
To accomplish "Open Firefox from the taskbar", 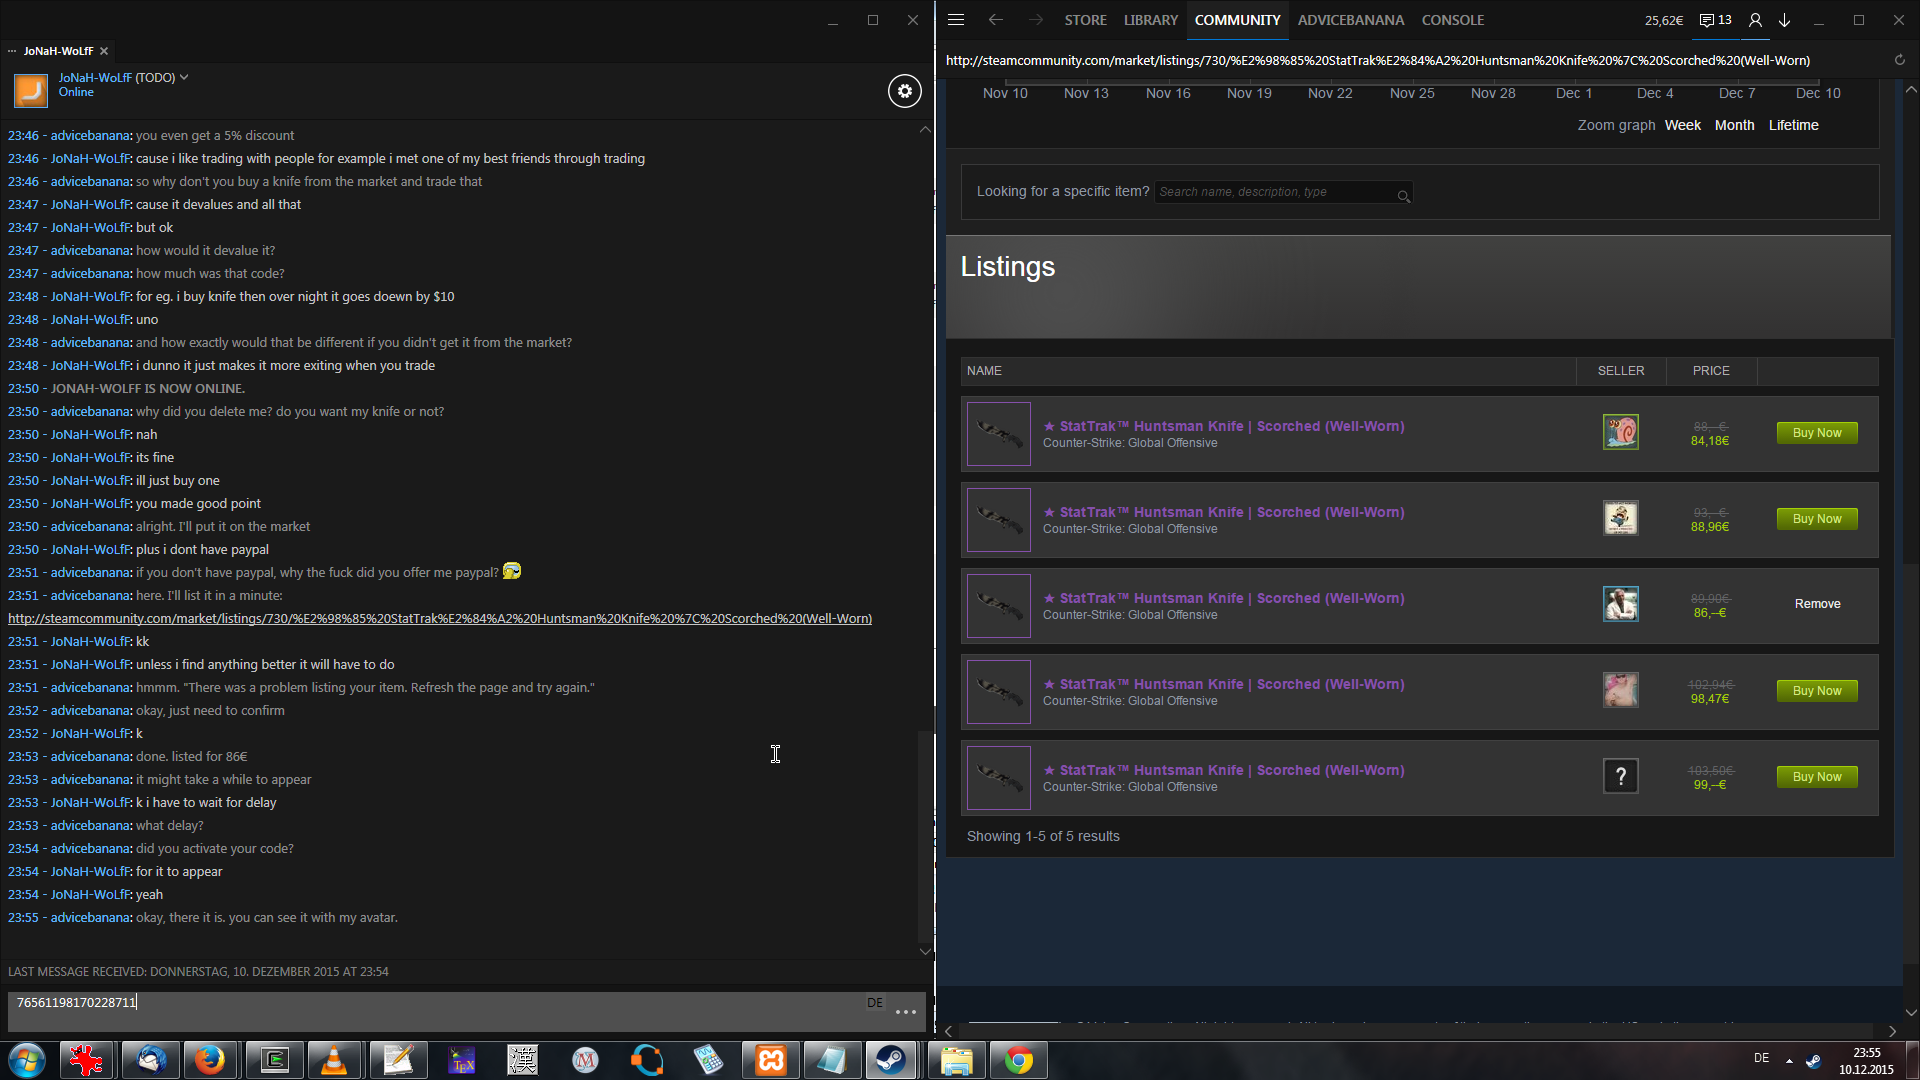I will click(210, 1060).
